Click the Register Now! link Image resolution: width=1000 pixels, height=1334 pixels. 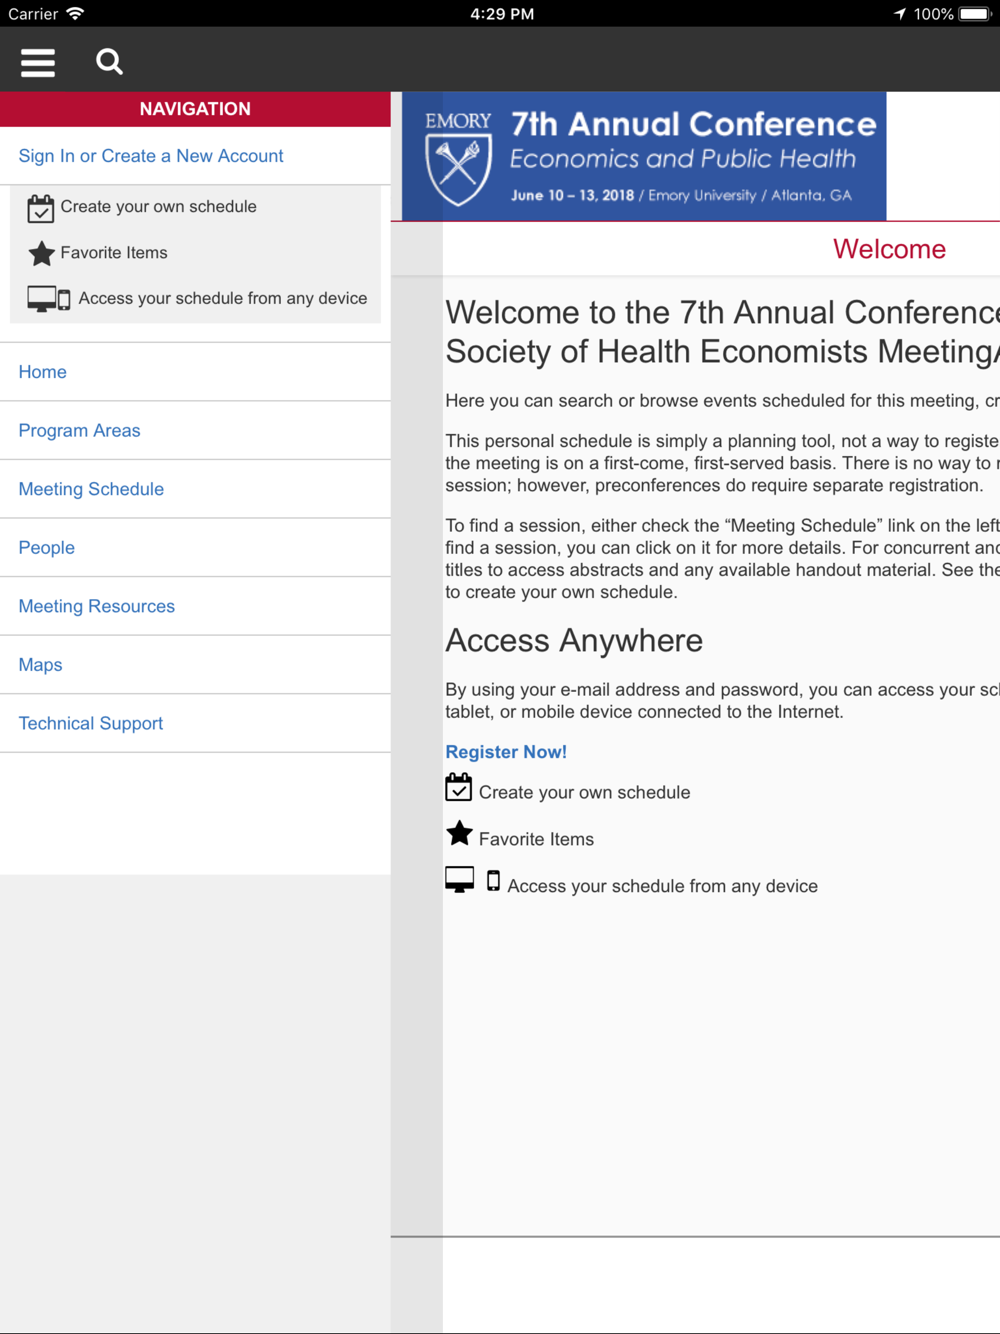click(506, 752)
